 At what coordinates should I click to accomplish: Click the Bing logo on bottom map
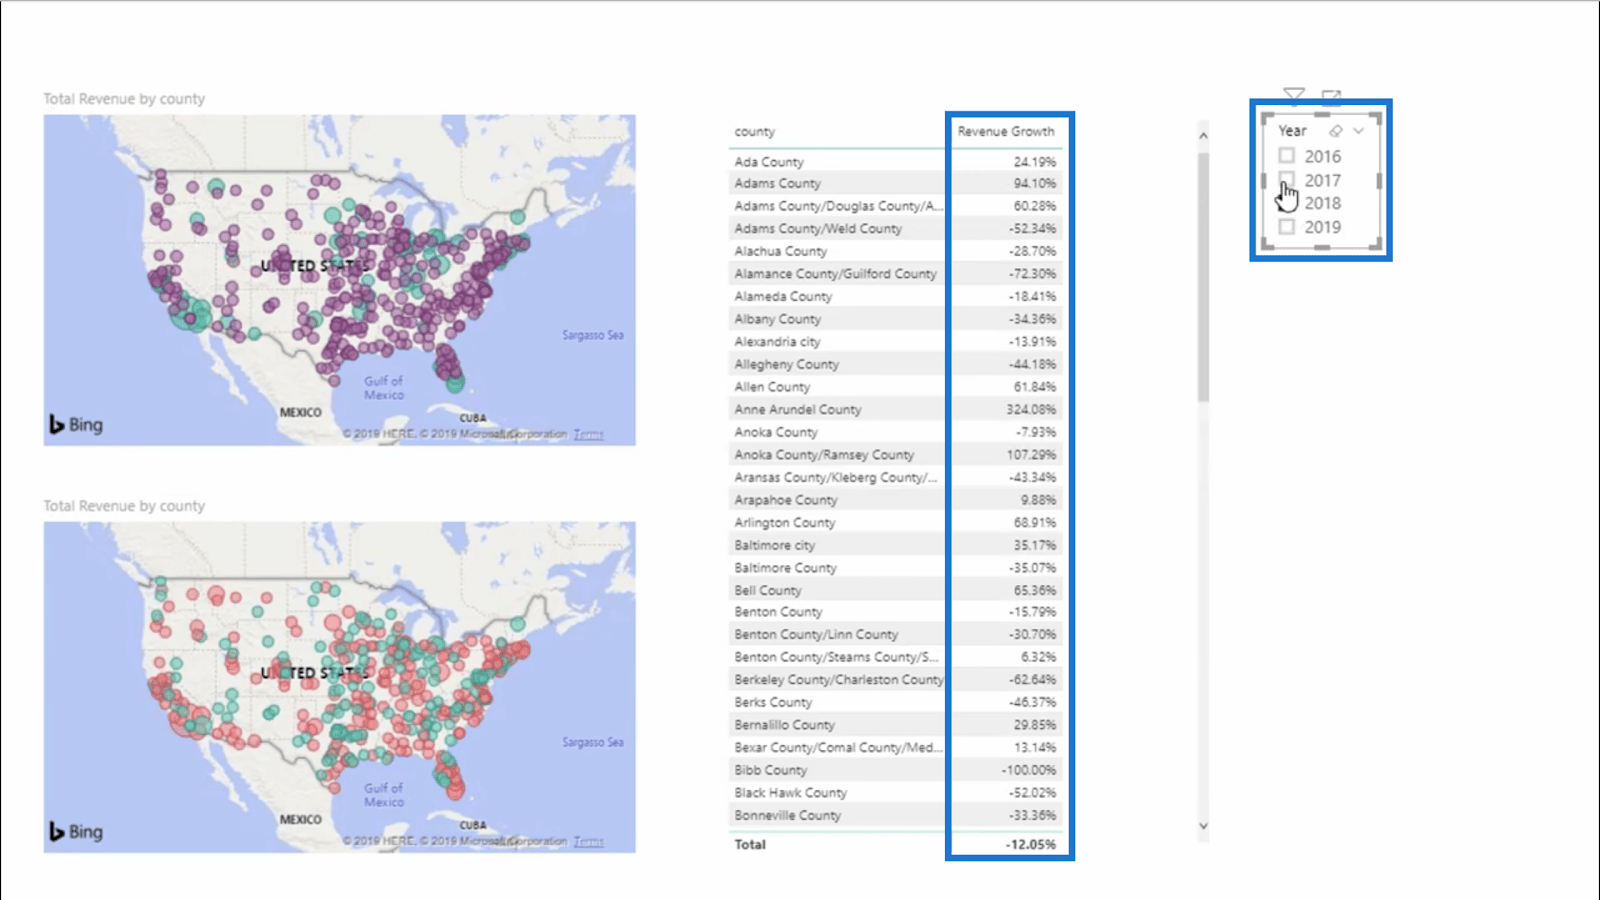coord(76,831)
